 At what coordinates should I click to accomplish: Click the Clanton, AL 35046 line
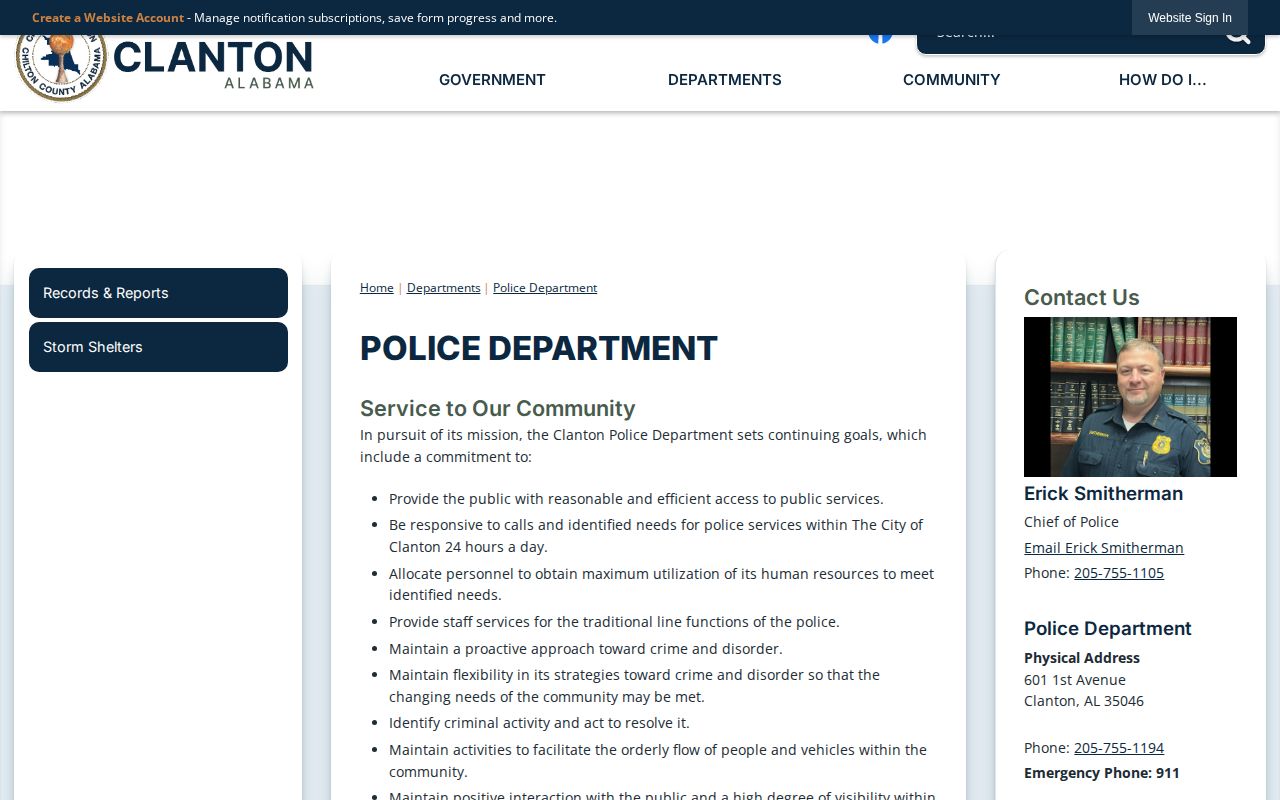[x=1084, y=701]
